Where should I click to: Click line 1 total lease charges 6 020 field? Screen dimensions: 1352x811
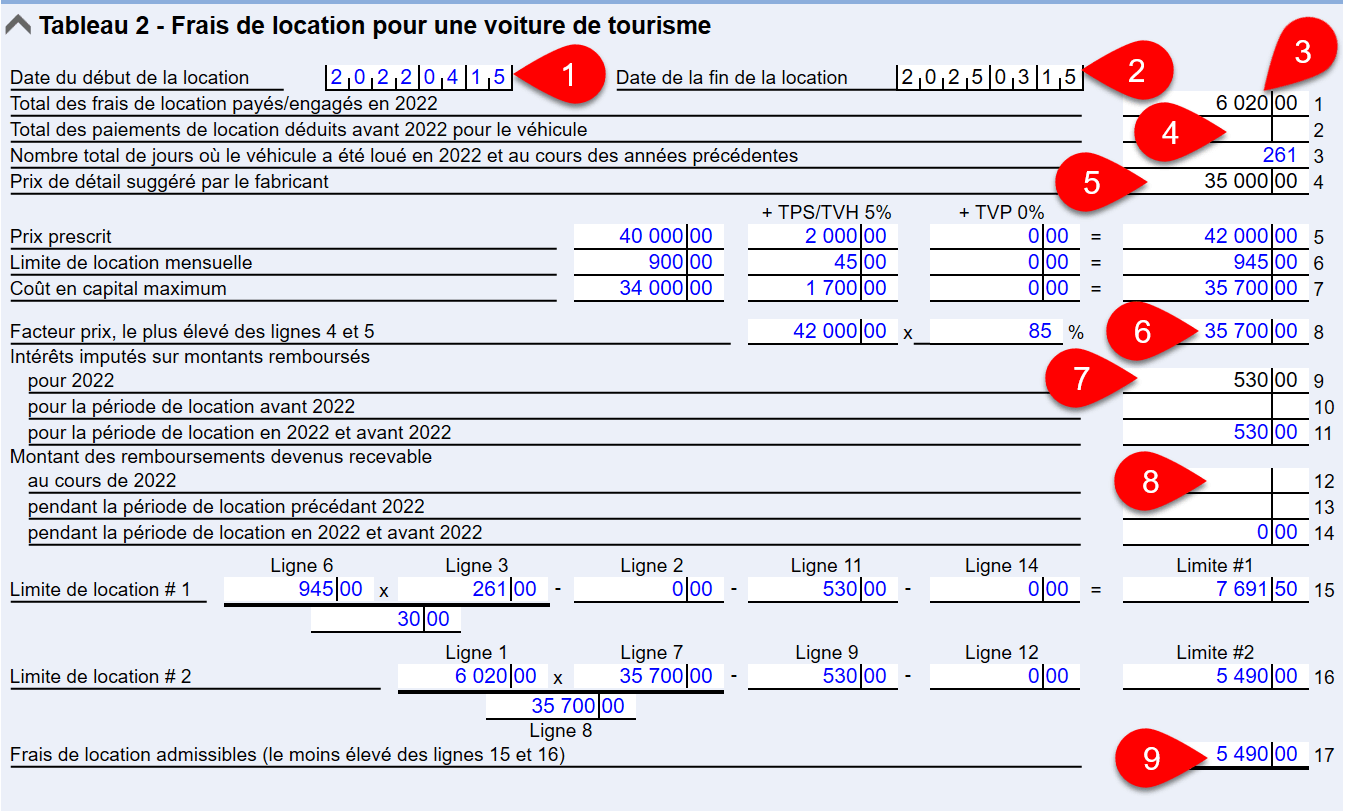(1215, 103)
